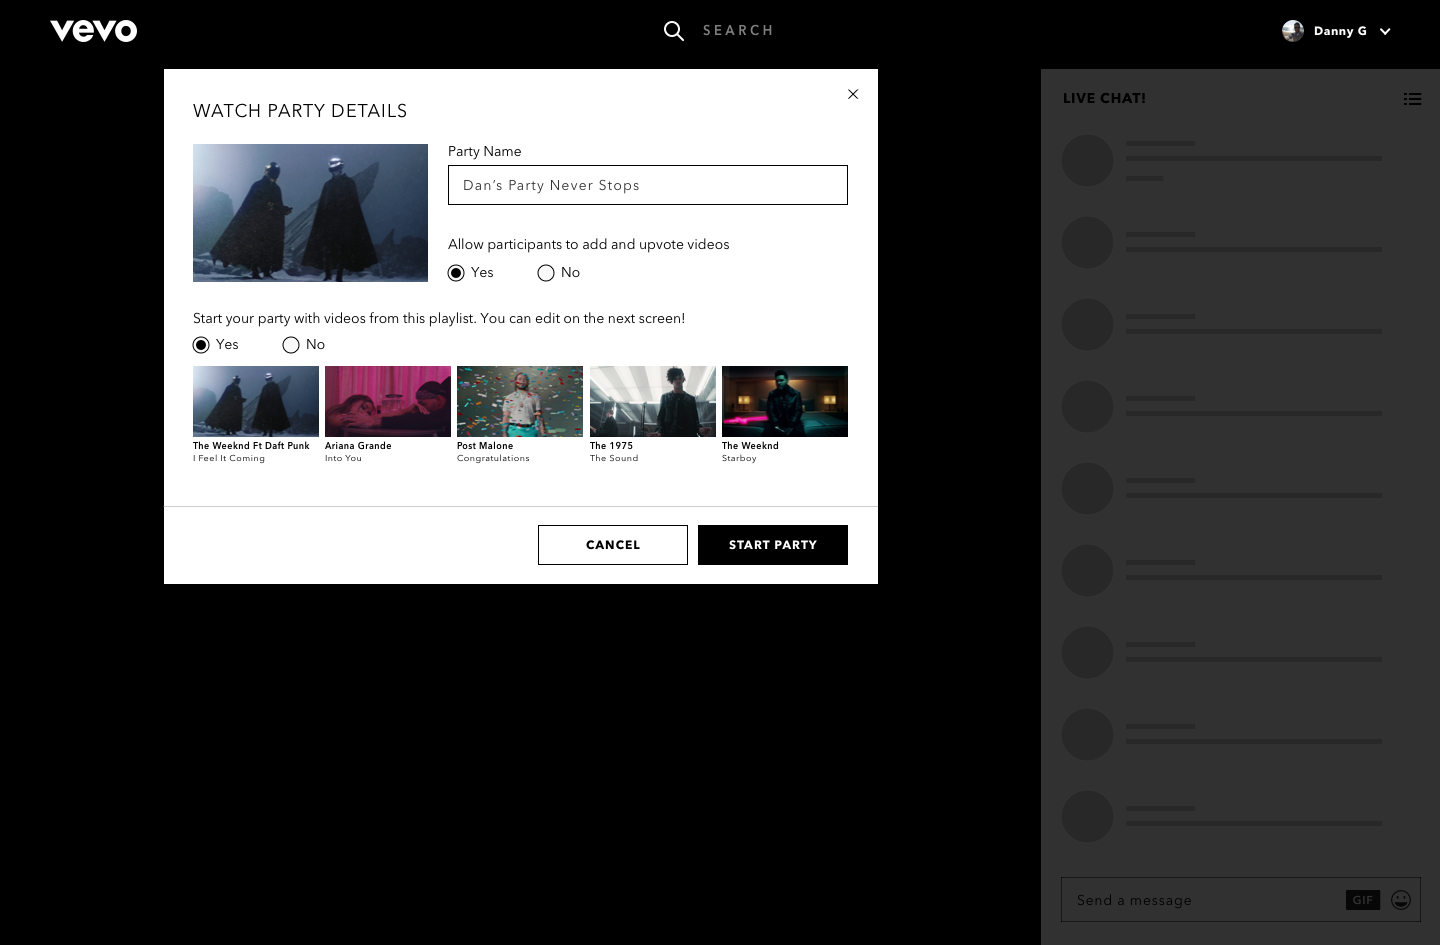The height and width of the screenshot is (945, 1440).
Task: Open the search icon in the top bar
Action: 674,31
